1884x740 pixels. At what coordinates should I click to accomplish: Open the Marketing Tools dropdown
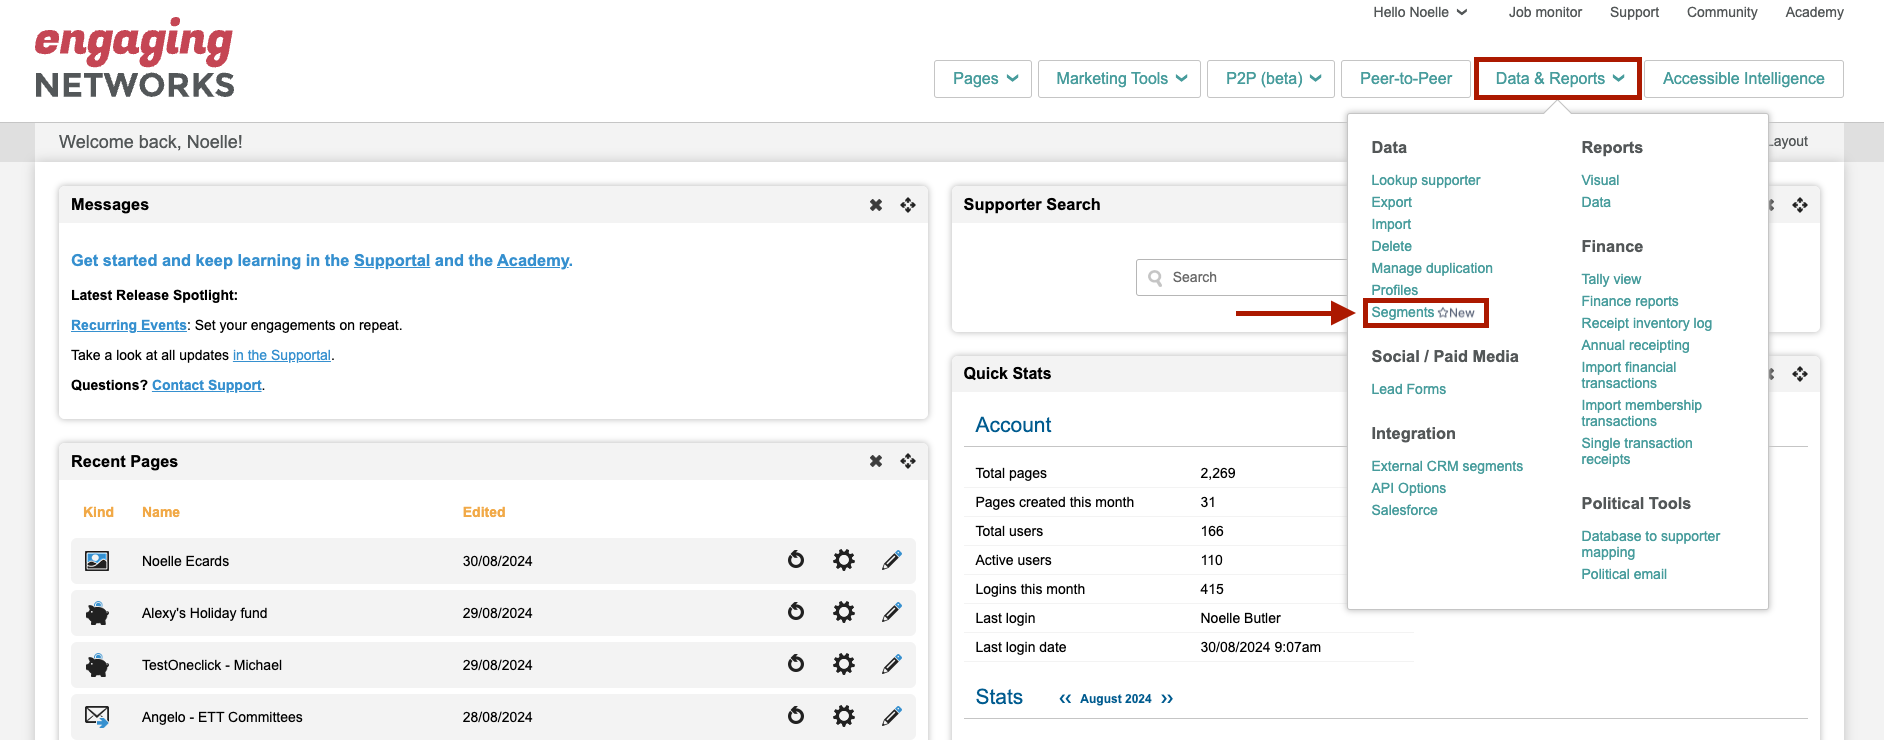tap(1121, 79)
